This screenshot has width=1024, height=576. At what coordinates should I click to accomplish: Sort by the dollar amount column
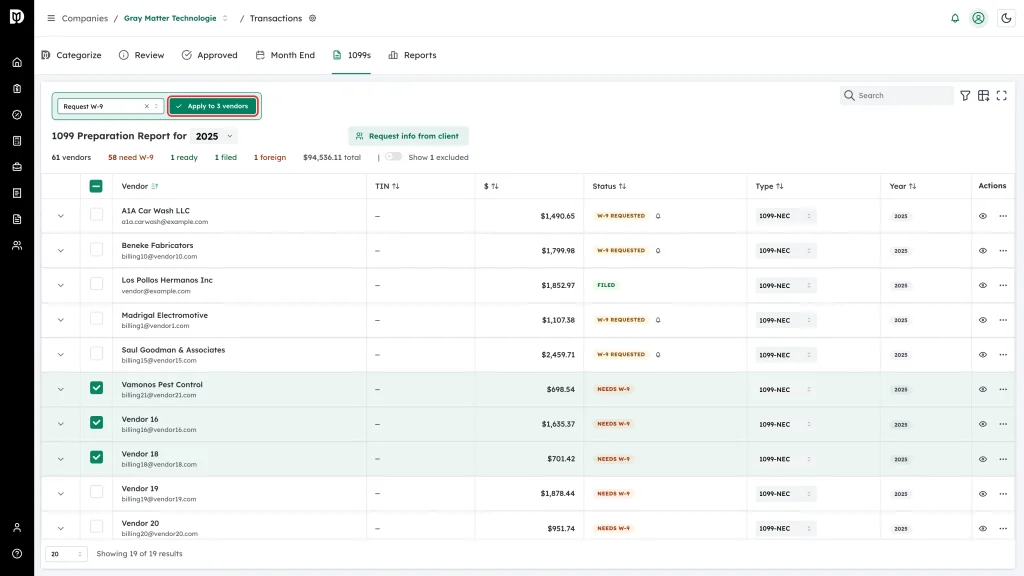point(491,186)
